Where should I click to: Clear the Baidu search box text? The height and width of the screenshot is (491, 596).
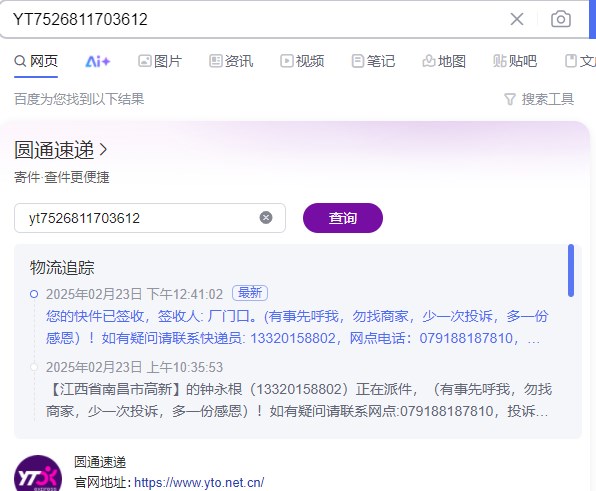(x=517, y=19)
